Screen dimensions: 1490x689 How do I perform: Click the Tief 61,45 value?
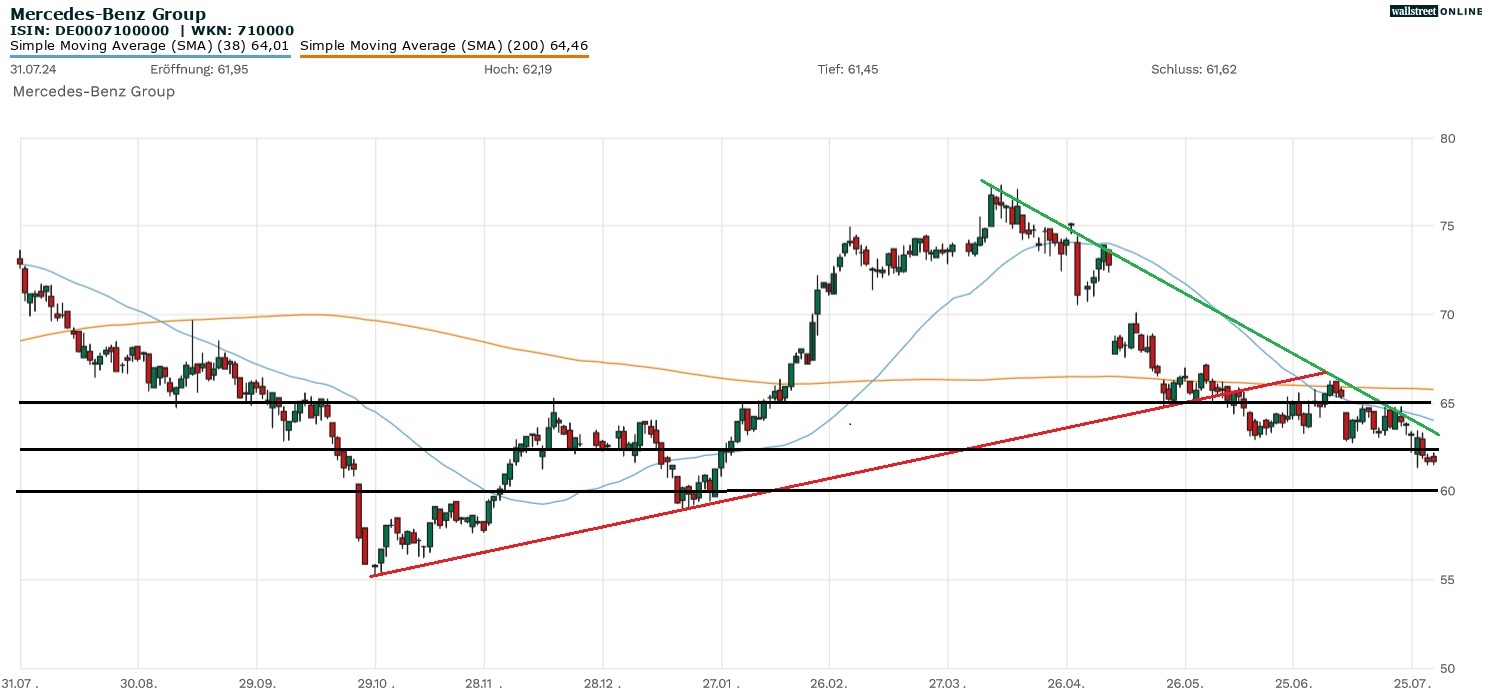point(848,69)
